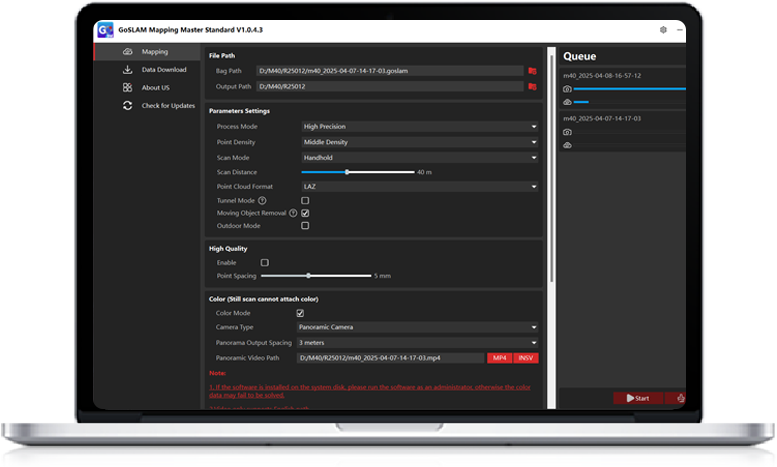Screen dimensions: 777x467
Task: Tick the High Quality Enable checkbox
Action: (x=265, y=263)
